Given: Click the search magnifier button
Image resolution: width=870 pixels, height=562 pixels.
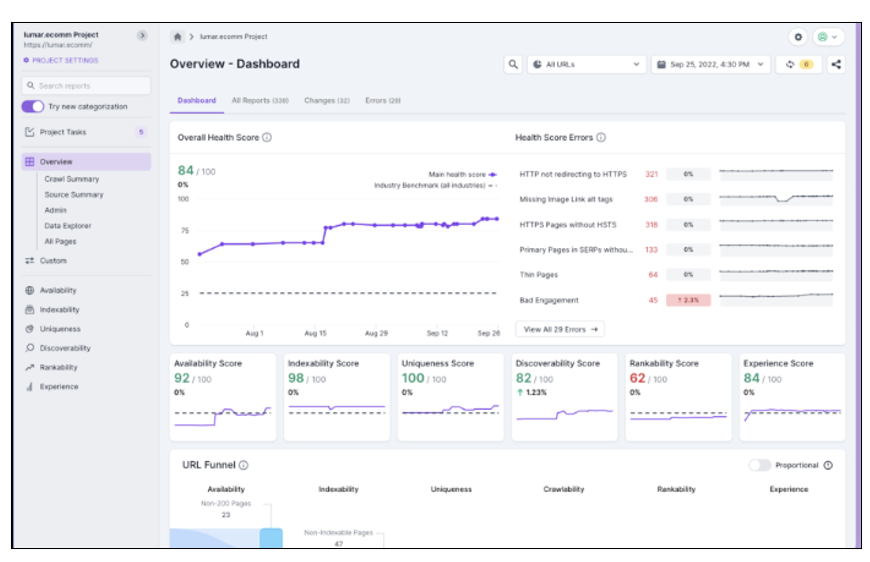Looking at the screenshot, I should [513, 64].
